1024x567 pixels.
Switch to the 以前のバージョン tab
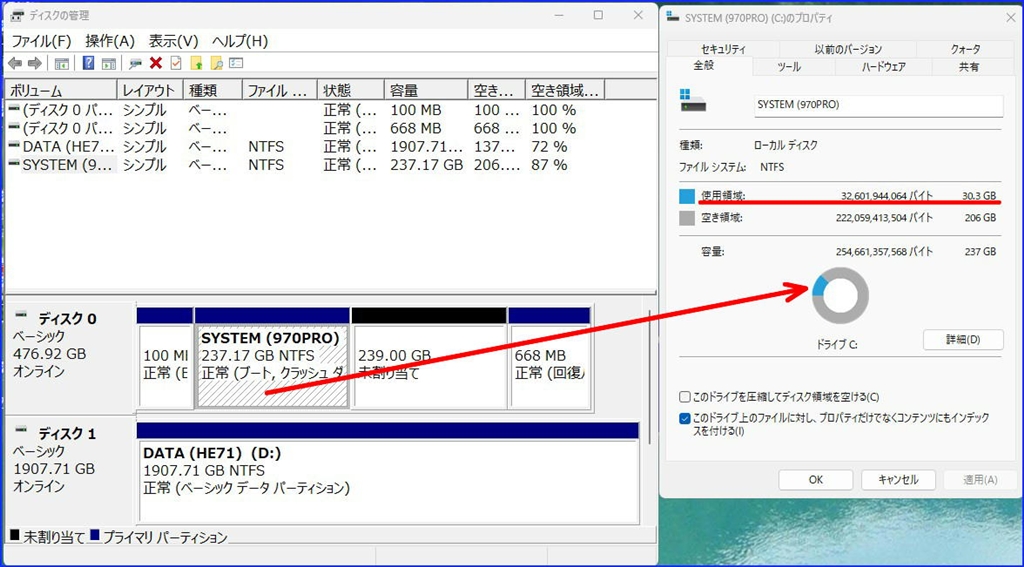click(x=848, y=49)
